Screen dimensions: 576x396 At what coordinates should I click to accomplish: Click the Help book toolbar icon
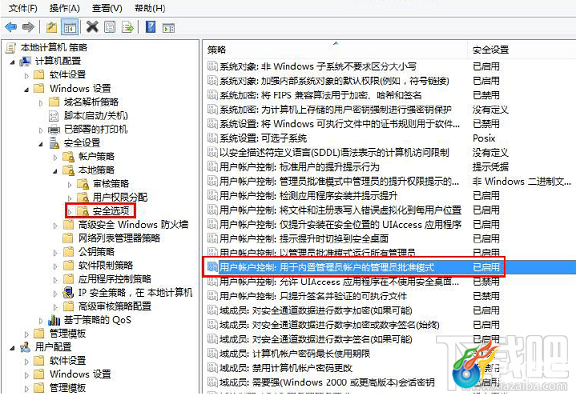point(151,27)
